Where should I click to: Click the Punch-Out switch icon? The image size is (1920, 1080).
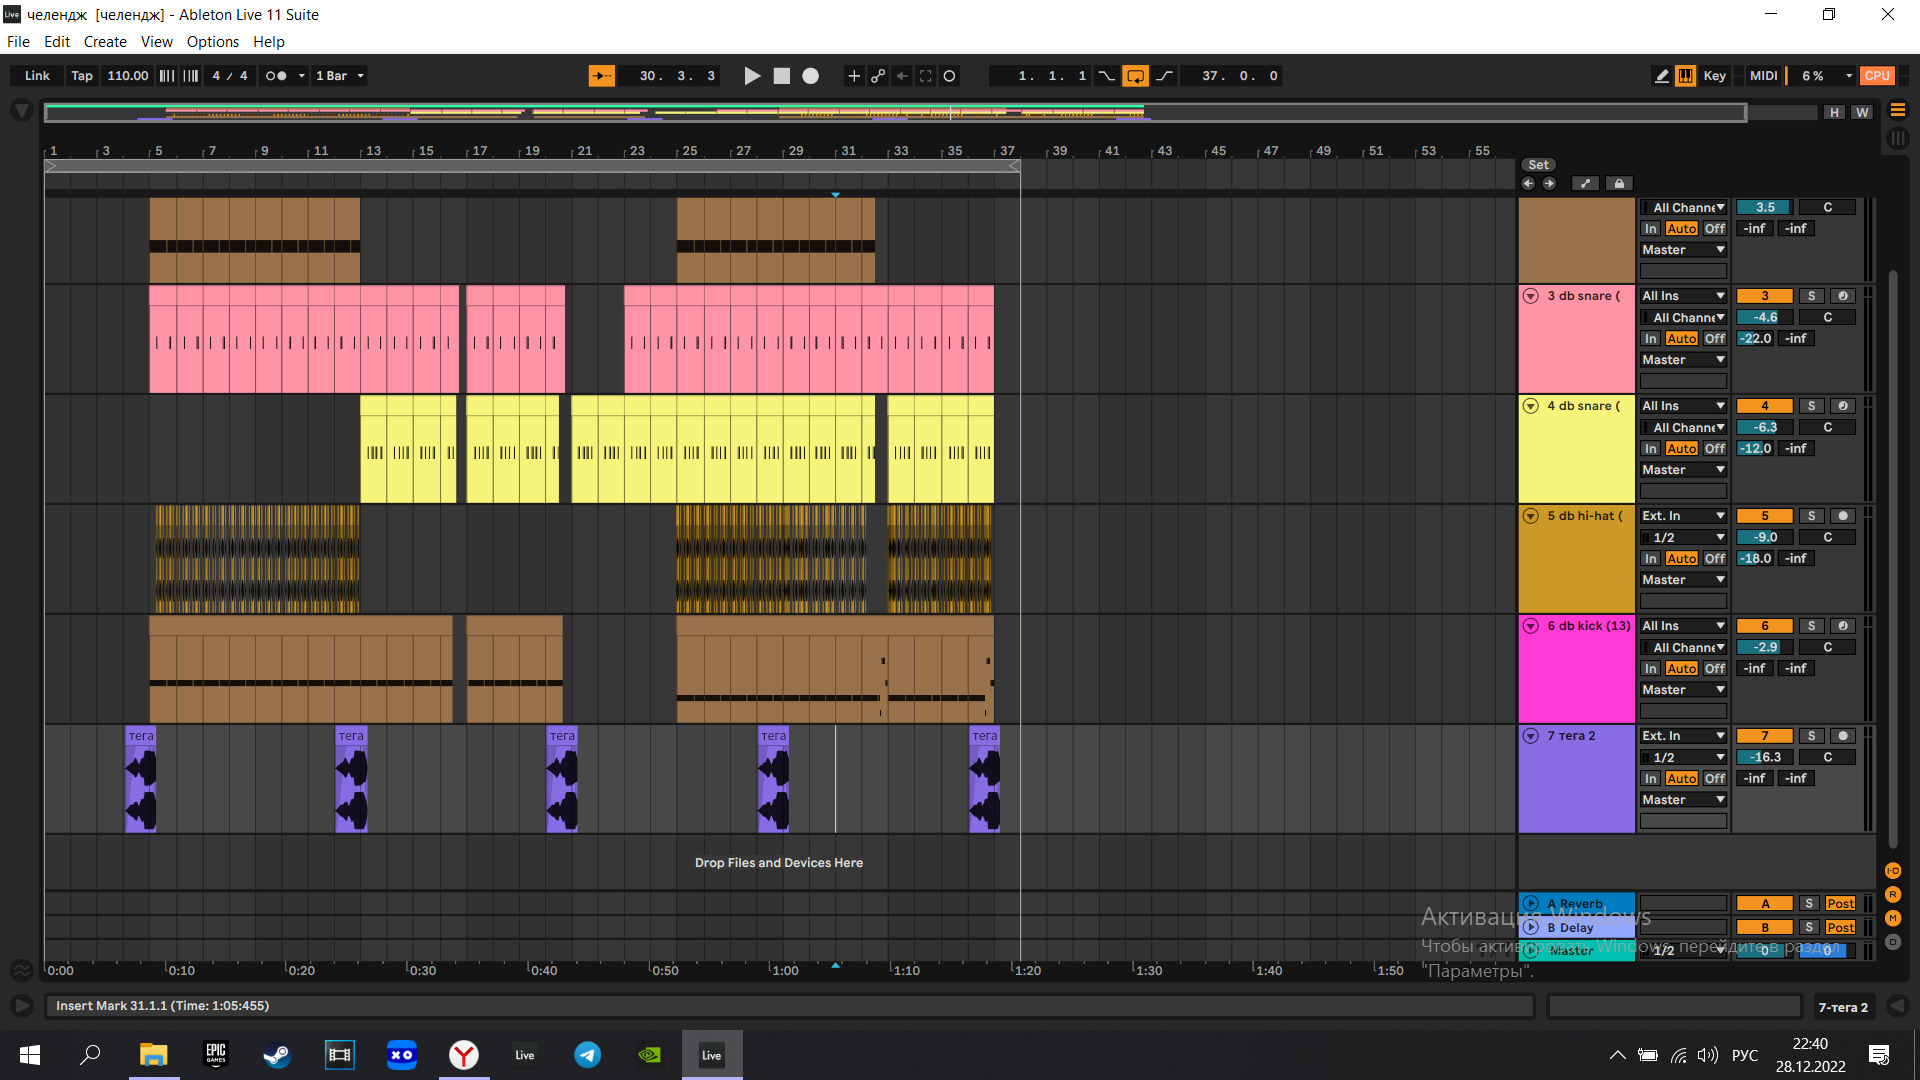(x=1165, y=76)
